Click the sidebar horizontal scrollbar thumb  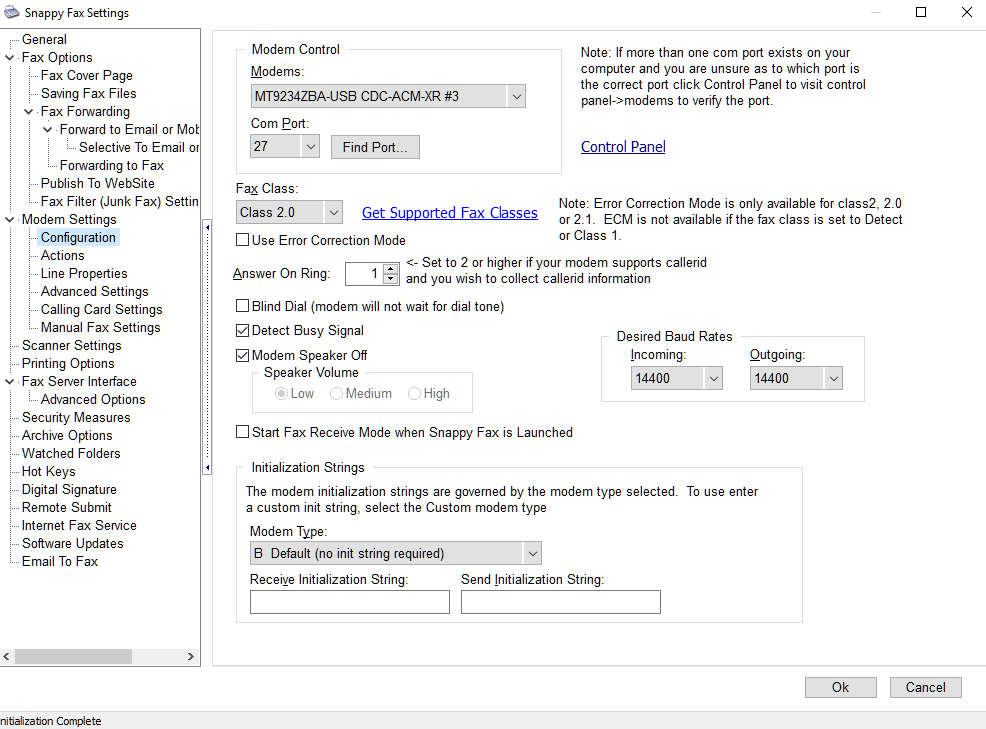coord(74,657)
